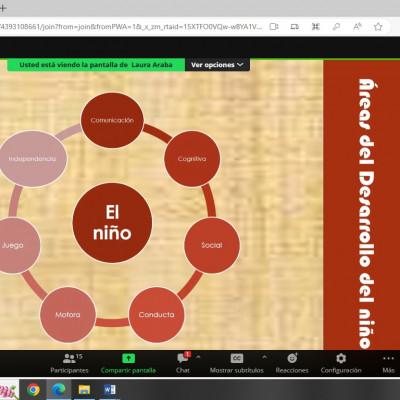Viewport: 400px width, 400px height.
Task: Expand the caret next to Mostrar subtítulos
Action: click(264, 357)
